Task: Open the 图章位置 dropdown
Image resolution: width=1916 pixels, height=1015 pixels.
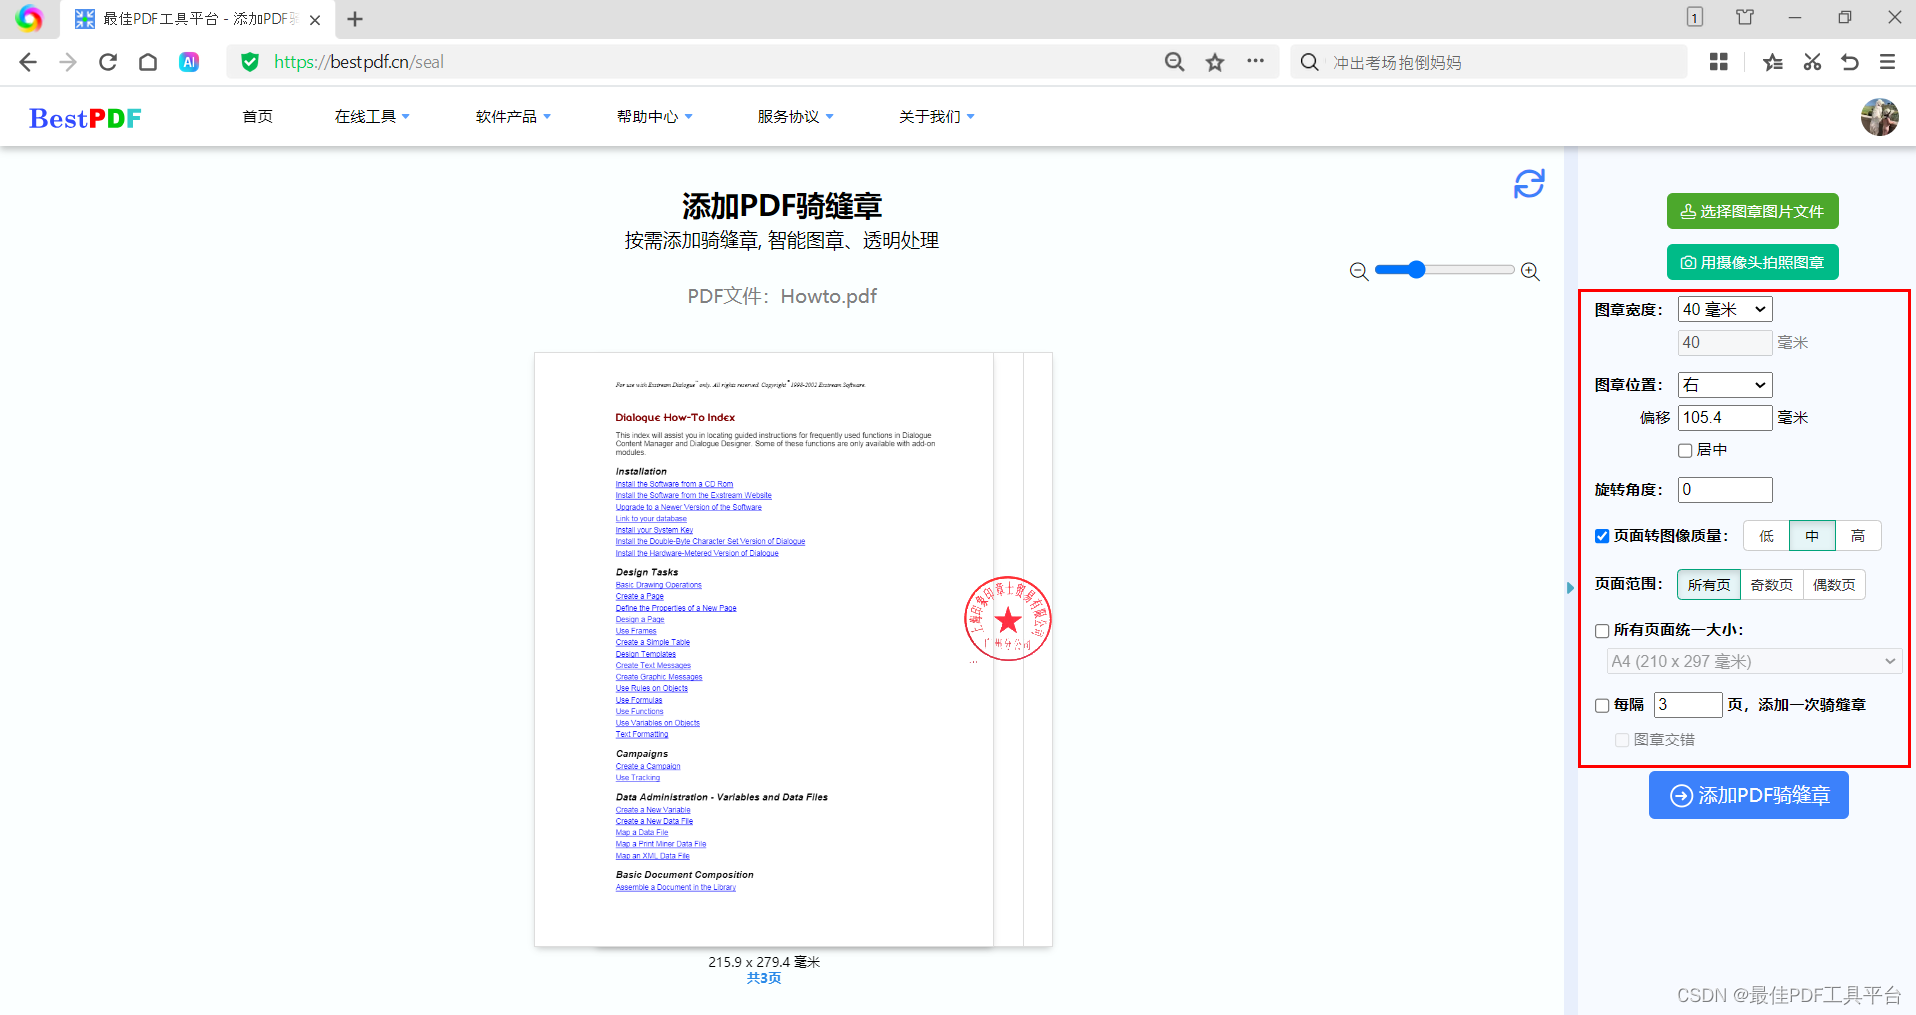Action: coord(1725,385)
